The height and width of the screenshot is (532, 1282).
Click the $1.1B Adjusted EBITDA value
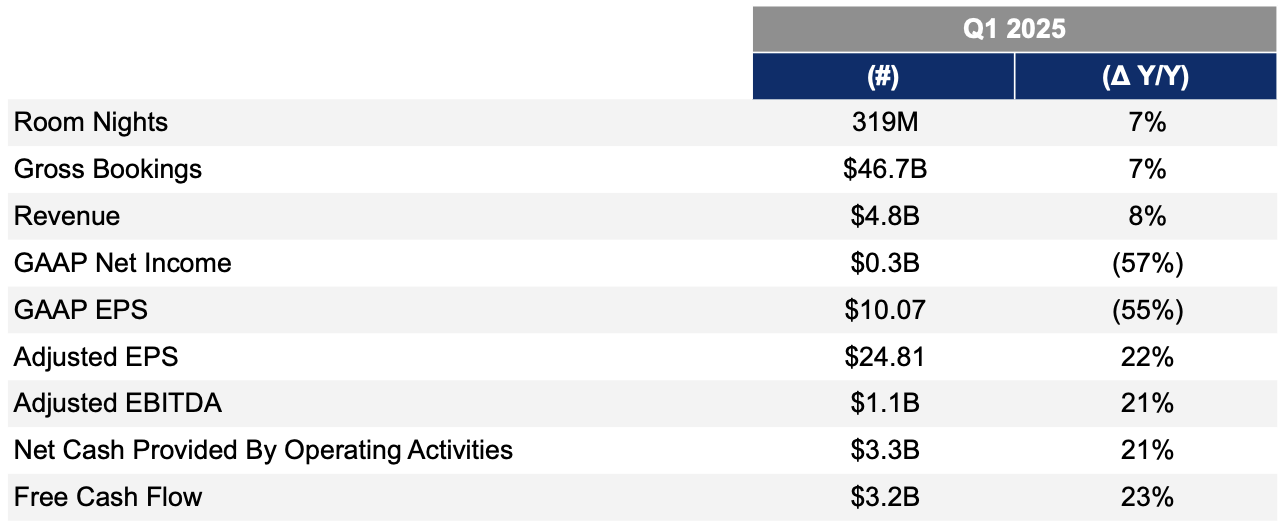pos(884,404)
